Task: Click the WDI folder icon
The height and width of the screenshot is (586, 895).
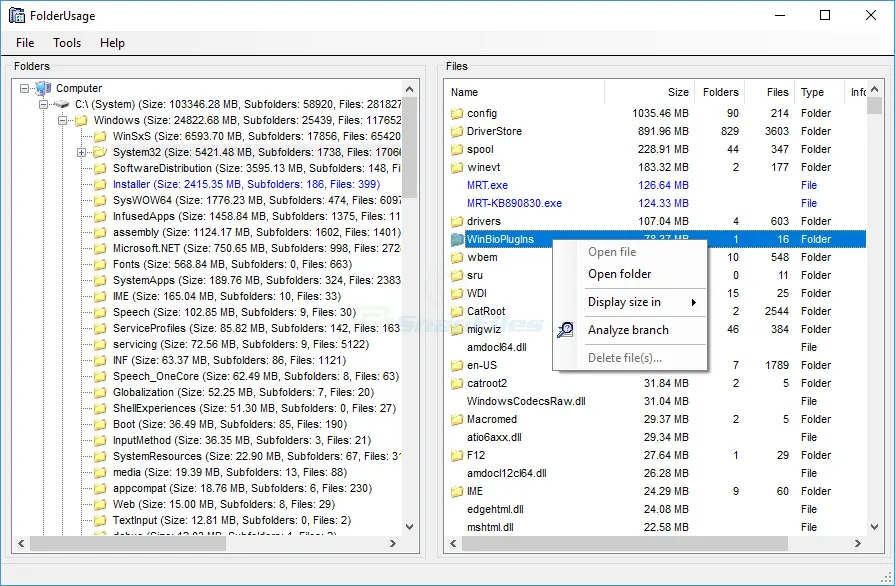Action: [x=457, y=293]
